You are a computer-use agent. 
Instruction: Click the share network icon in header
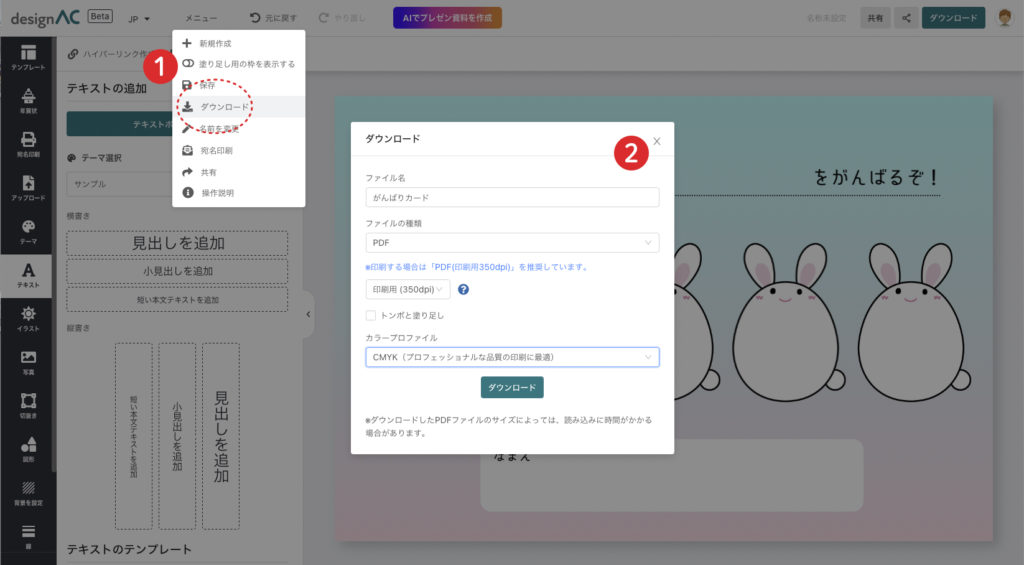coord(906,18)
